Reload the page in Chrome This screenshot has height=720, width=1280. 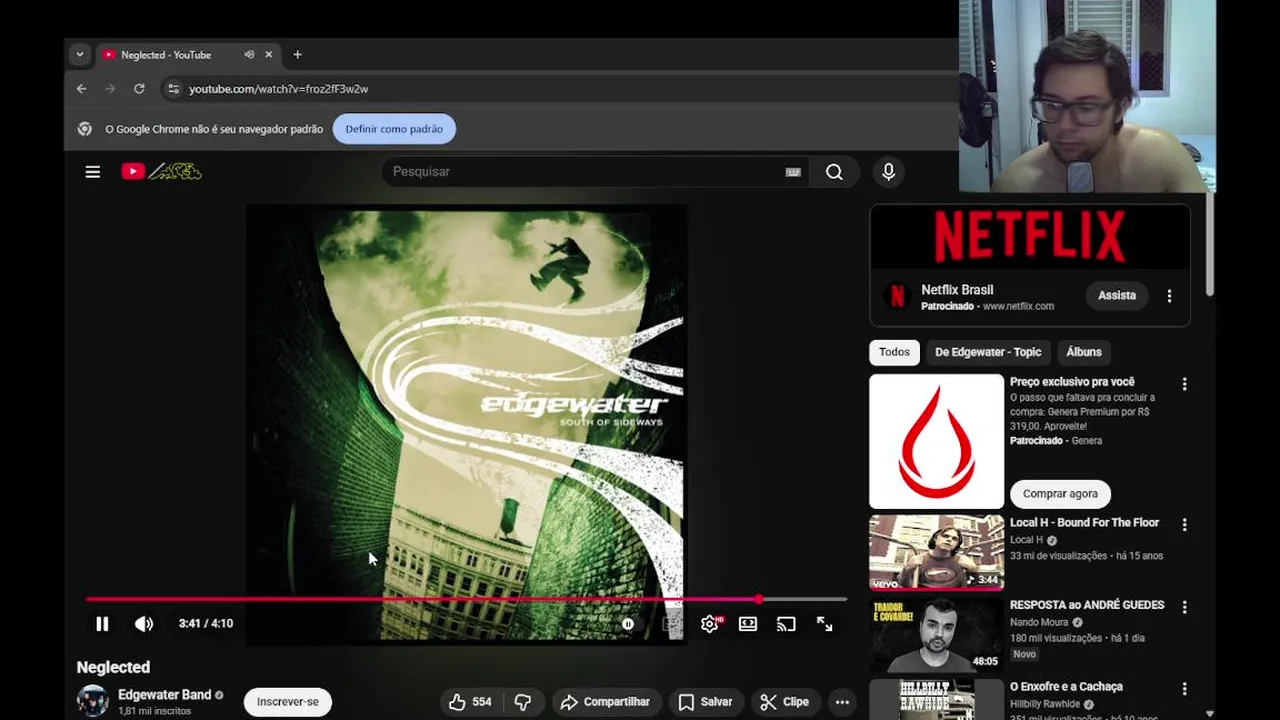139,89
